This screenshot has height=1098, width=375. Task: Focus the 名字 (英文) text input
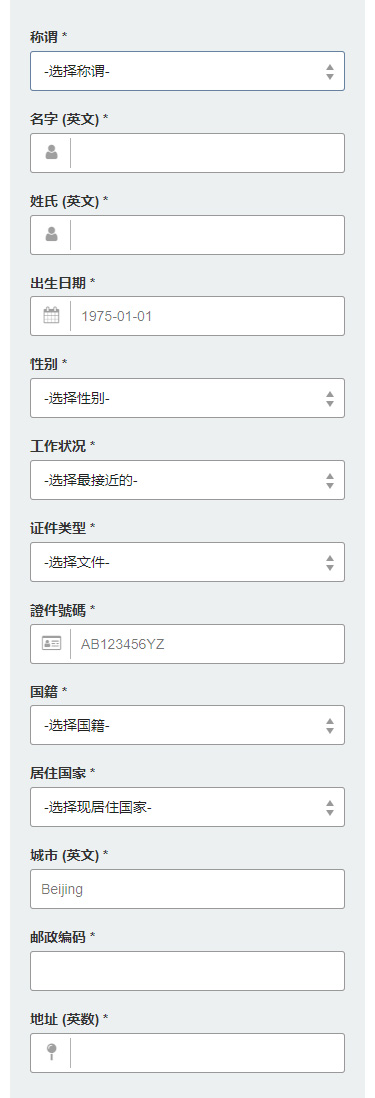(207, 153)
